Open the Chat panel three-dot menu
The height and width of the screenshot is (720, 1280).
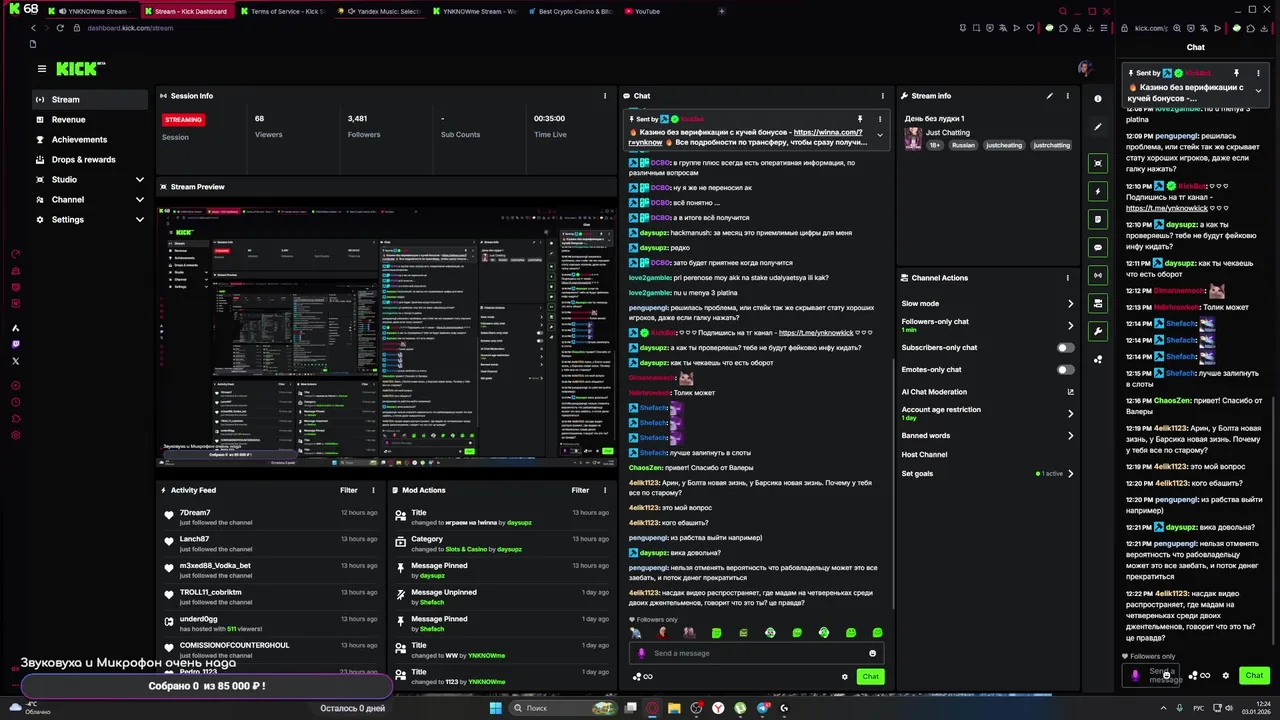tap(882, 96)
